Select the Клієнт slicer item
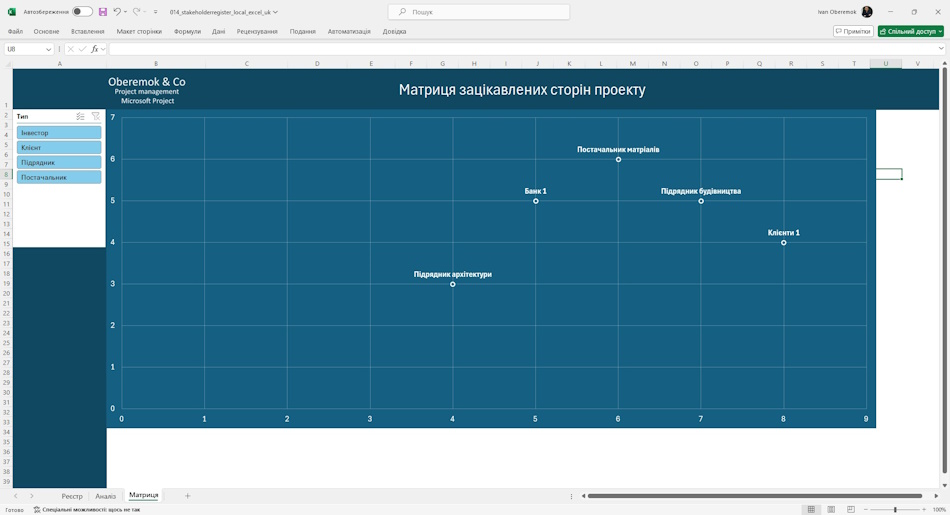Image resolution: width=950 pixels, height=515 pixels. [59, 147]
